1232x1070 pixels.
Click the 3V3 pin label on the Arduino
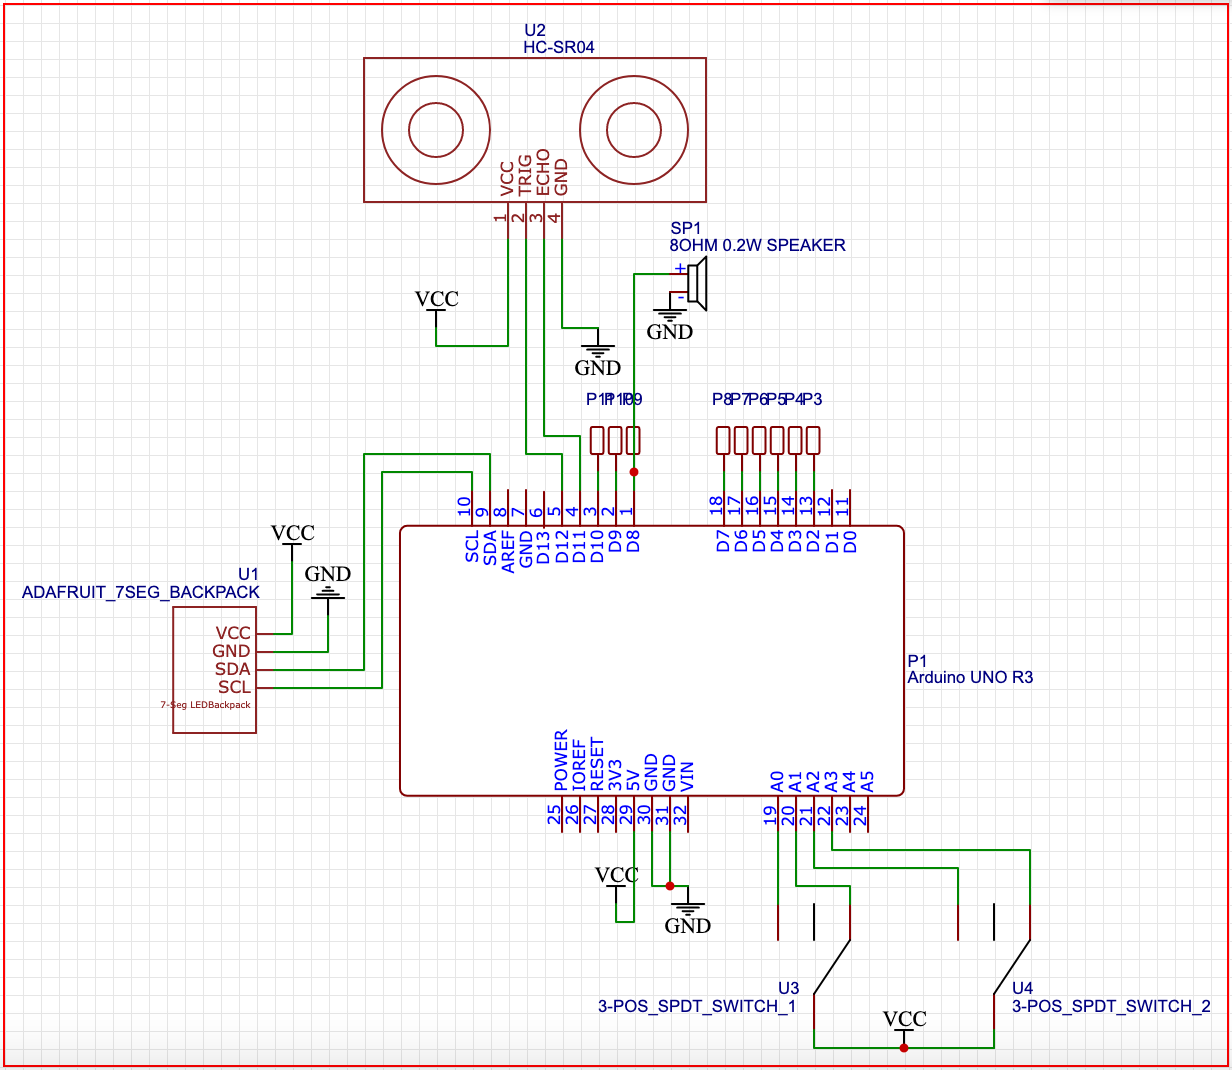[615, 776]
